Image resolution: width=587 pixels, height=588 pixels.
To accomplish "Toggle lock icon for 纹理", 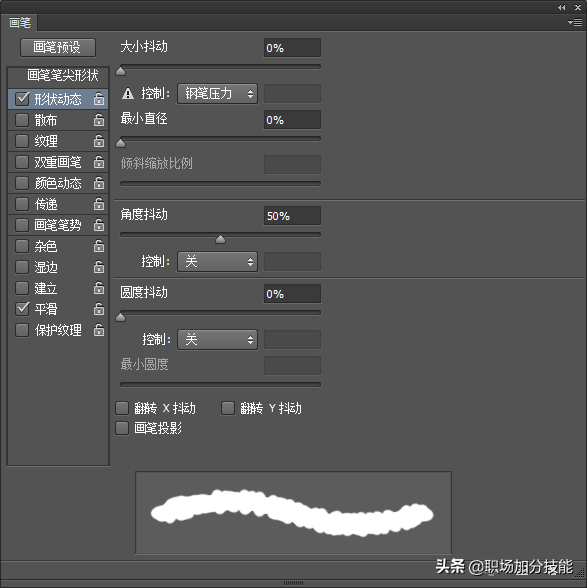I will pyautogui.click(x=99, y=141).
